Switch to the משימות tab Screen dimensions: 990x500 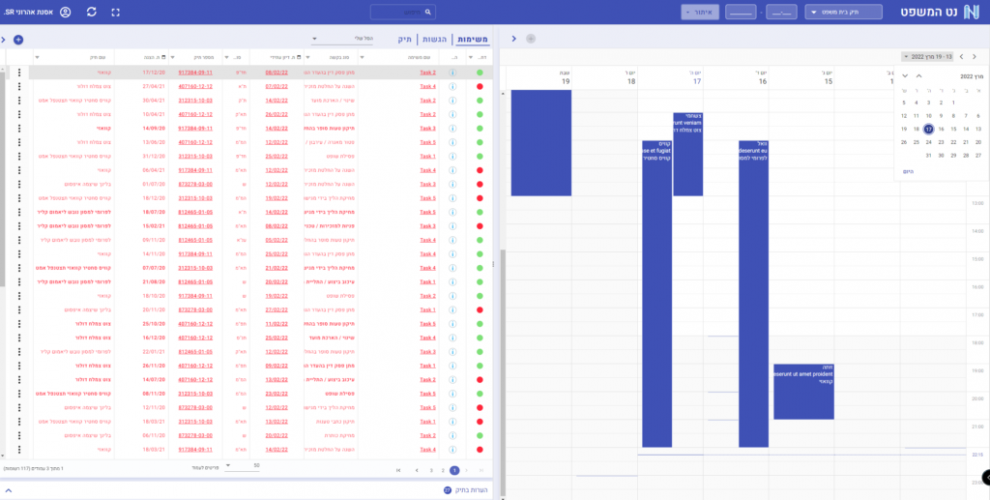(472, 40)
